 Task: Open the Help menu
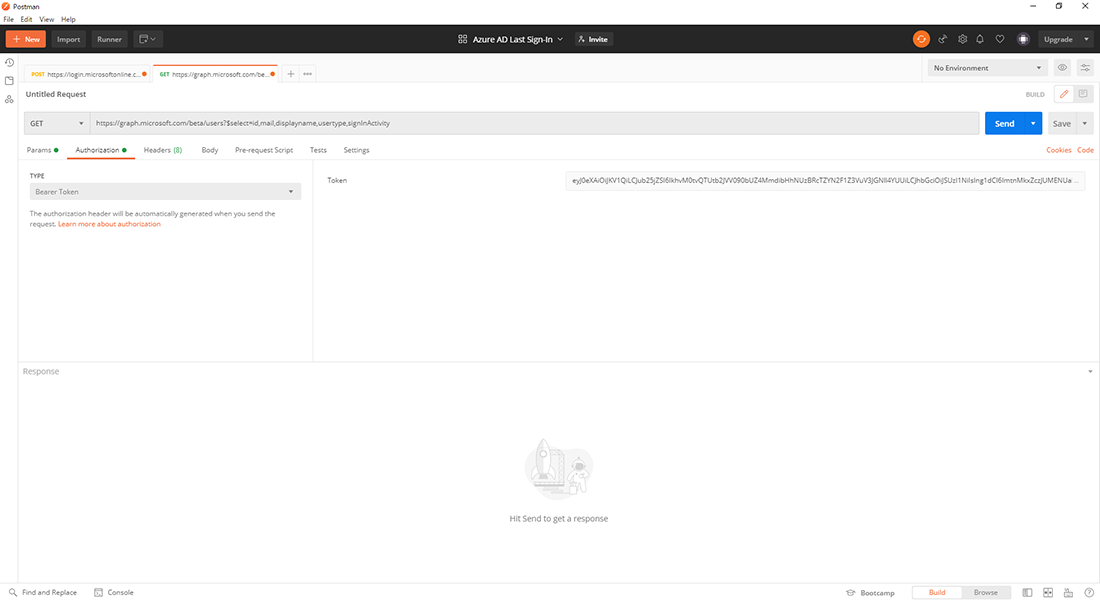point(68,20)
